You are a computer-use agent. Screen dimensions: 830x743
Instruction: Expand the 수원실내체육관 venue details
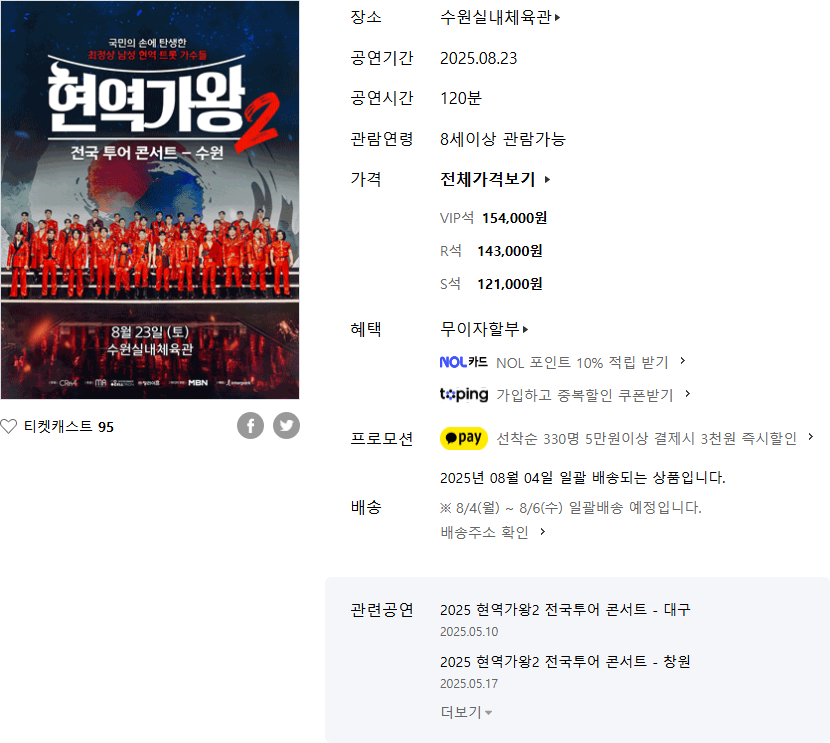[x=500, y=17]
